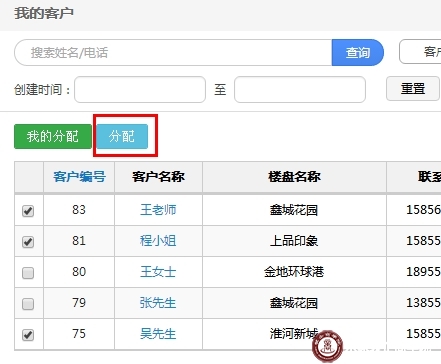Image resolution: width=441 pixels, height=364 pixels.
Task: Check the checkbox for customer 79
Action: point(28,304)
